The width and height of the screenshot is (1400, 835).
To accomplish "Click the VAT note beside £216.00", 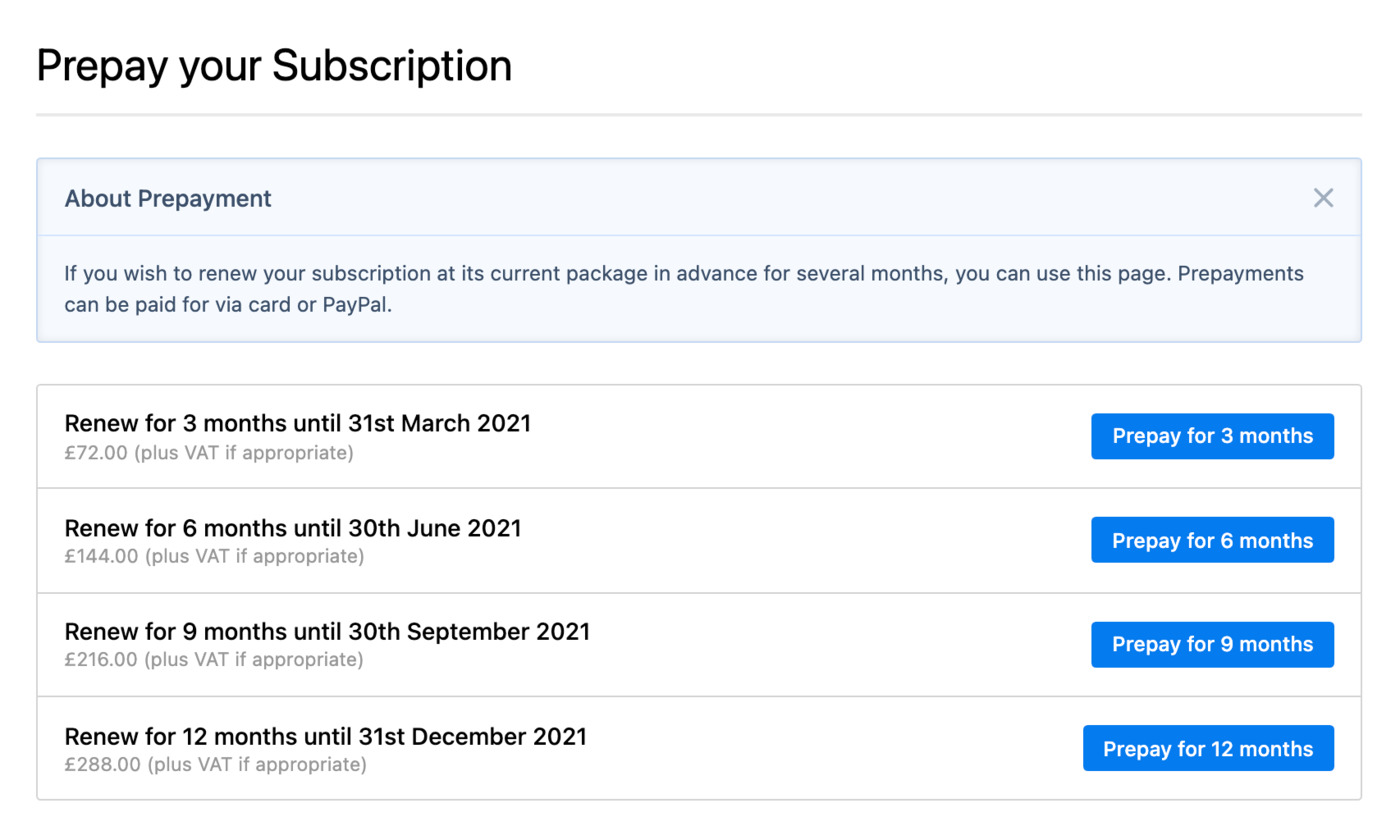I will pyautogui.click(x=254, y=660).
